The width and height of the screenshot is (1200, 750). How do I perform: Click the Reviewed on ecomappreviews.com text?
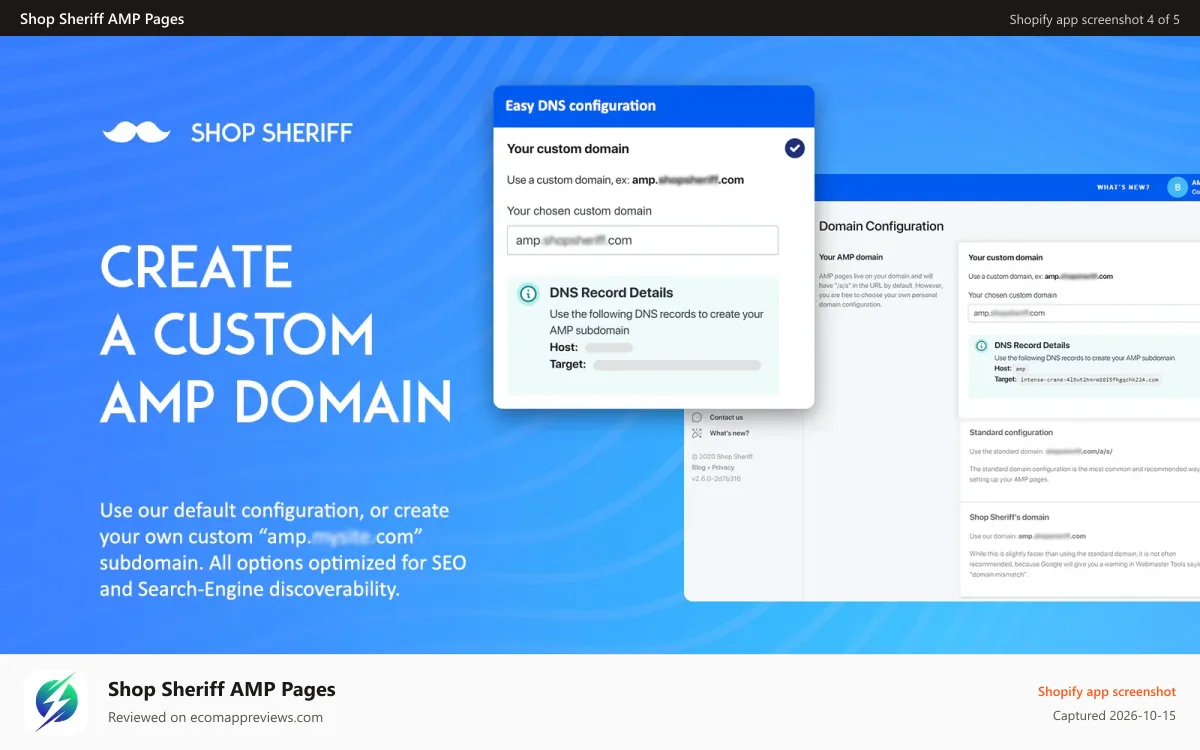215,717
